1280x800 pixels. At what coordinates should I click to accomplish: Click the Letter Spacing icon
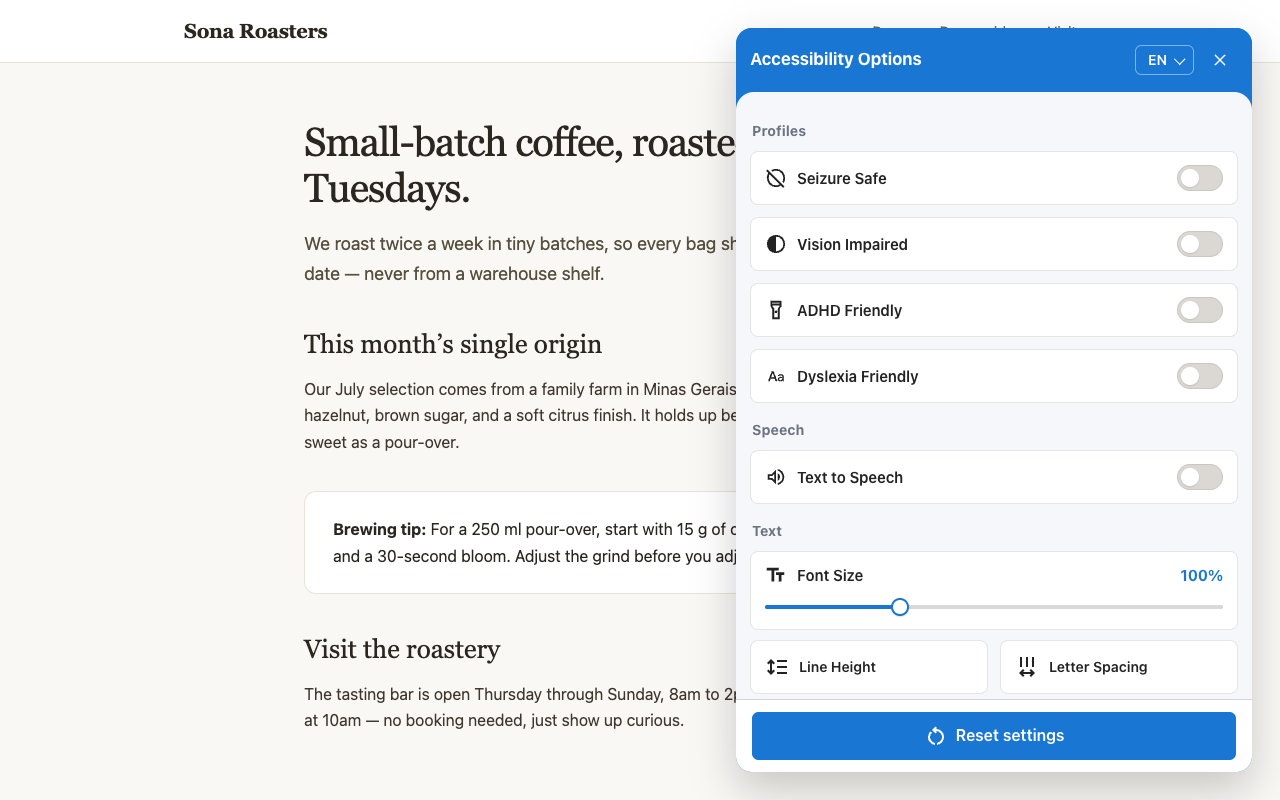tap(1027, 667)
